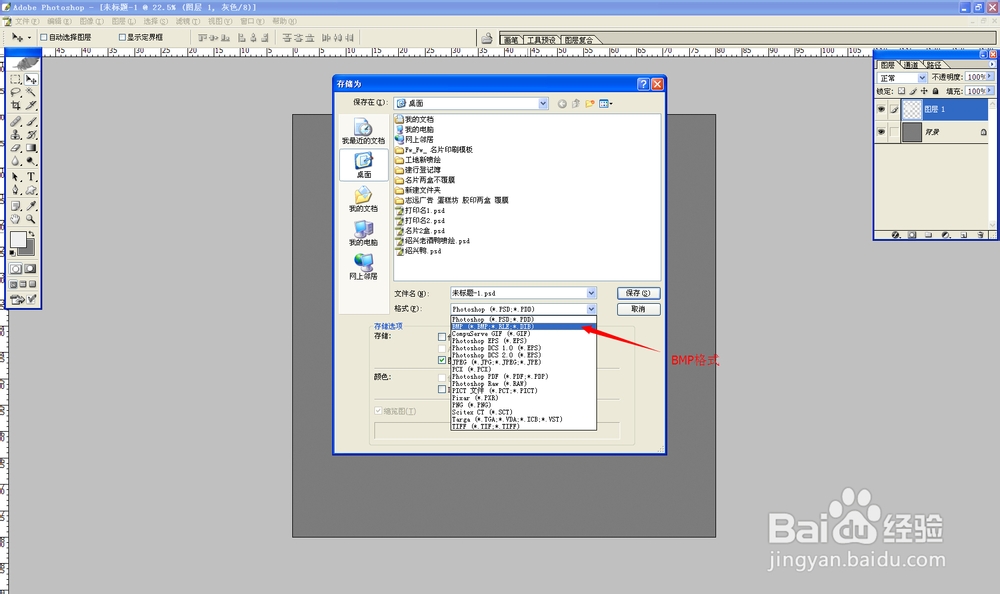Screen dimensions: 1000x594
Task: Select the Custom Shape tool
Action: [31, 190]
